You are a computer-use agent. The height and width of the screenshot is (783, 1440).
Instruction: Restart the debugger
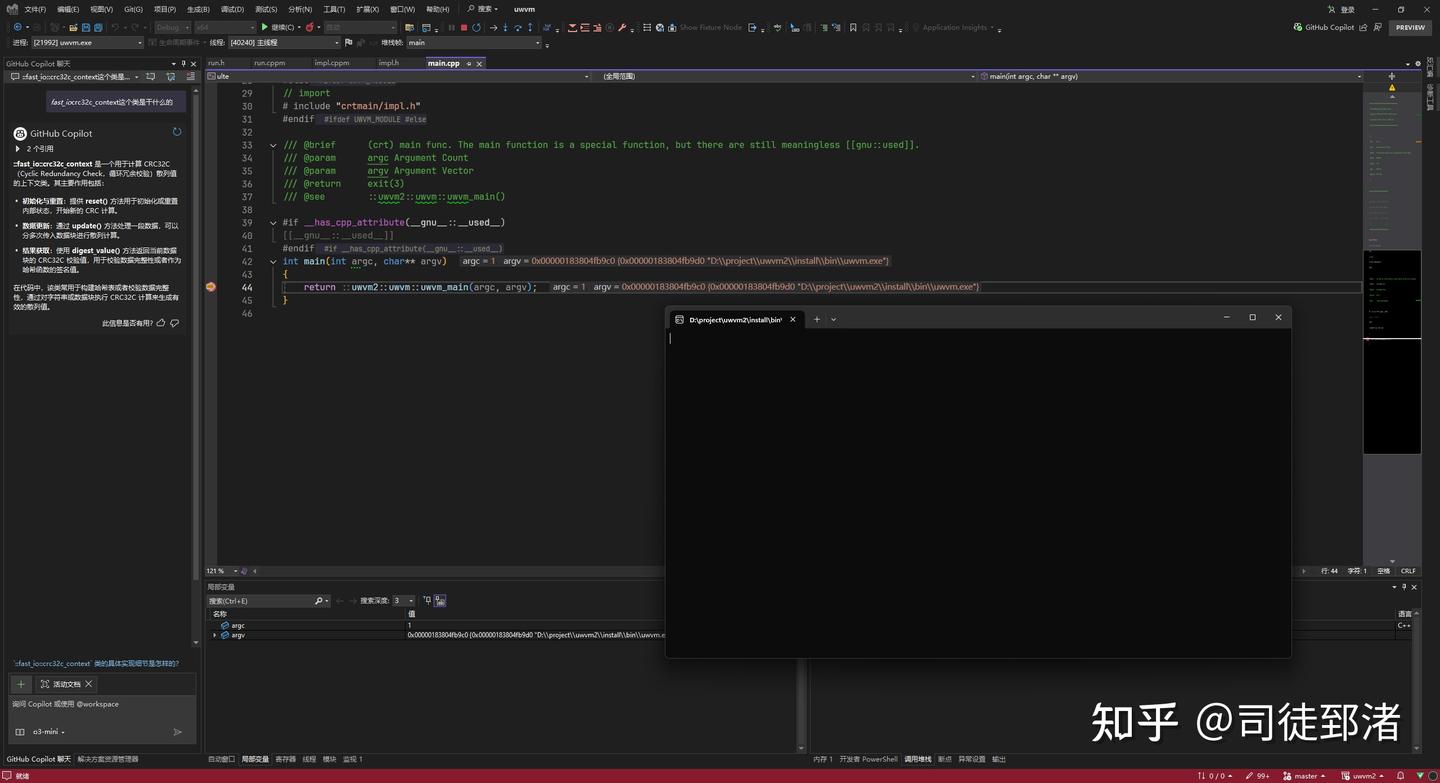(476, 27)
